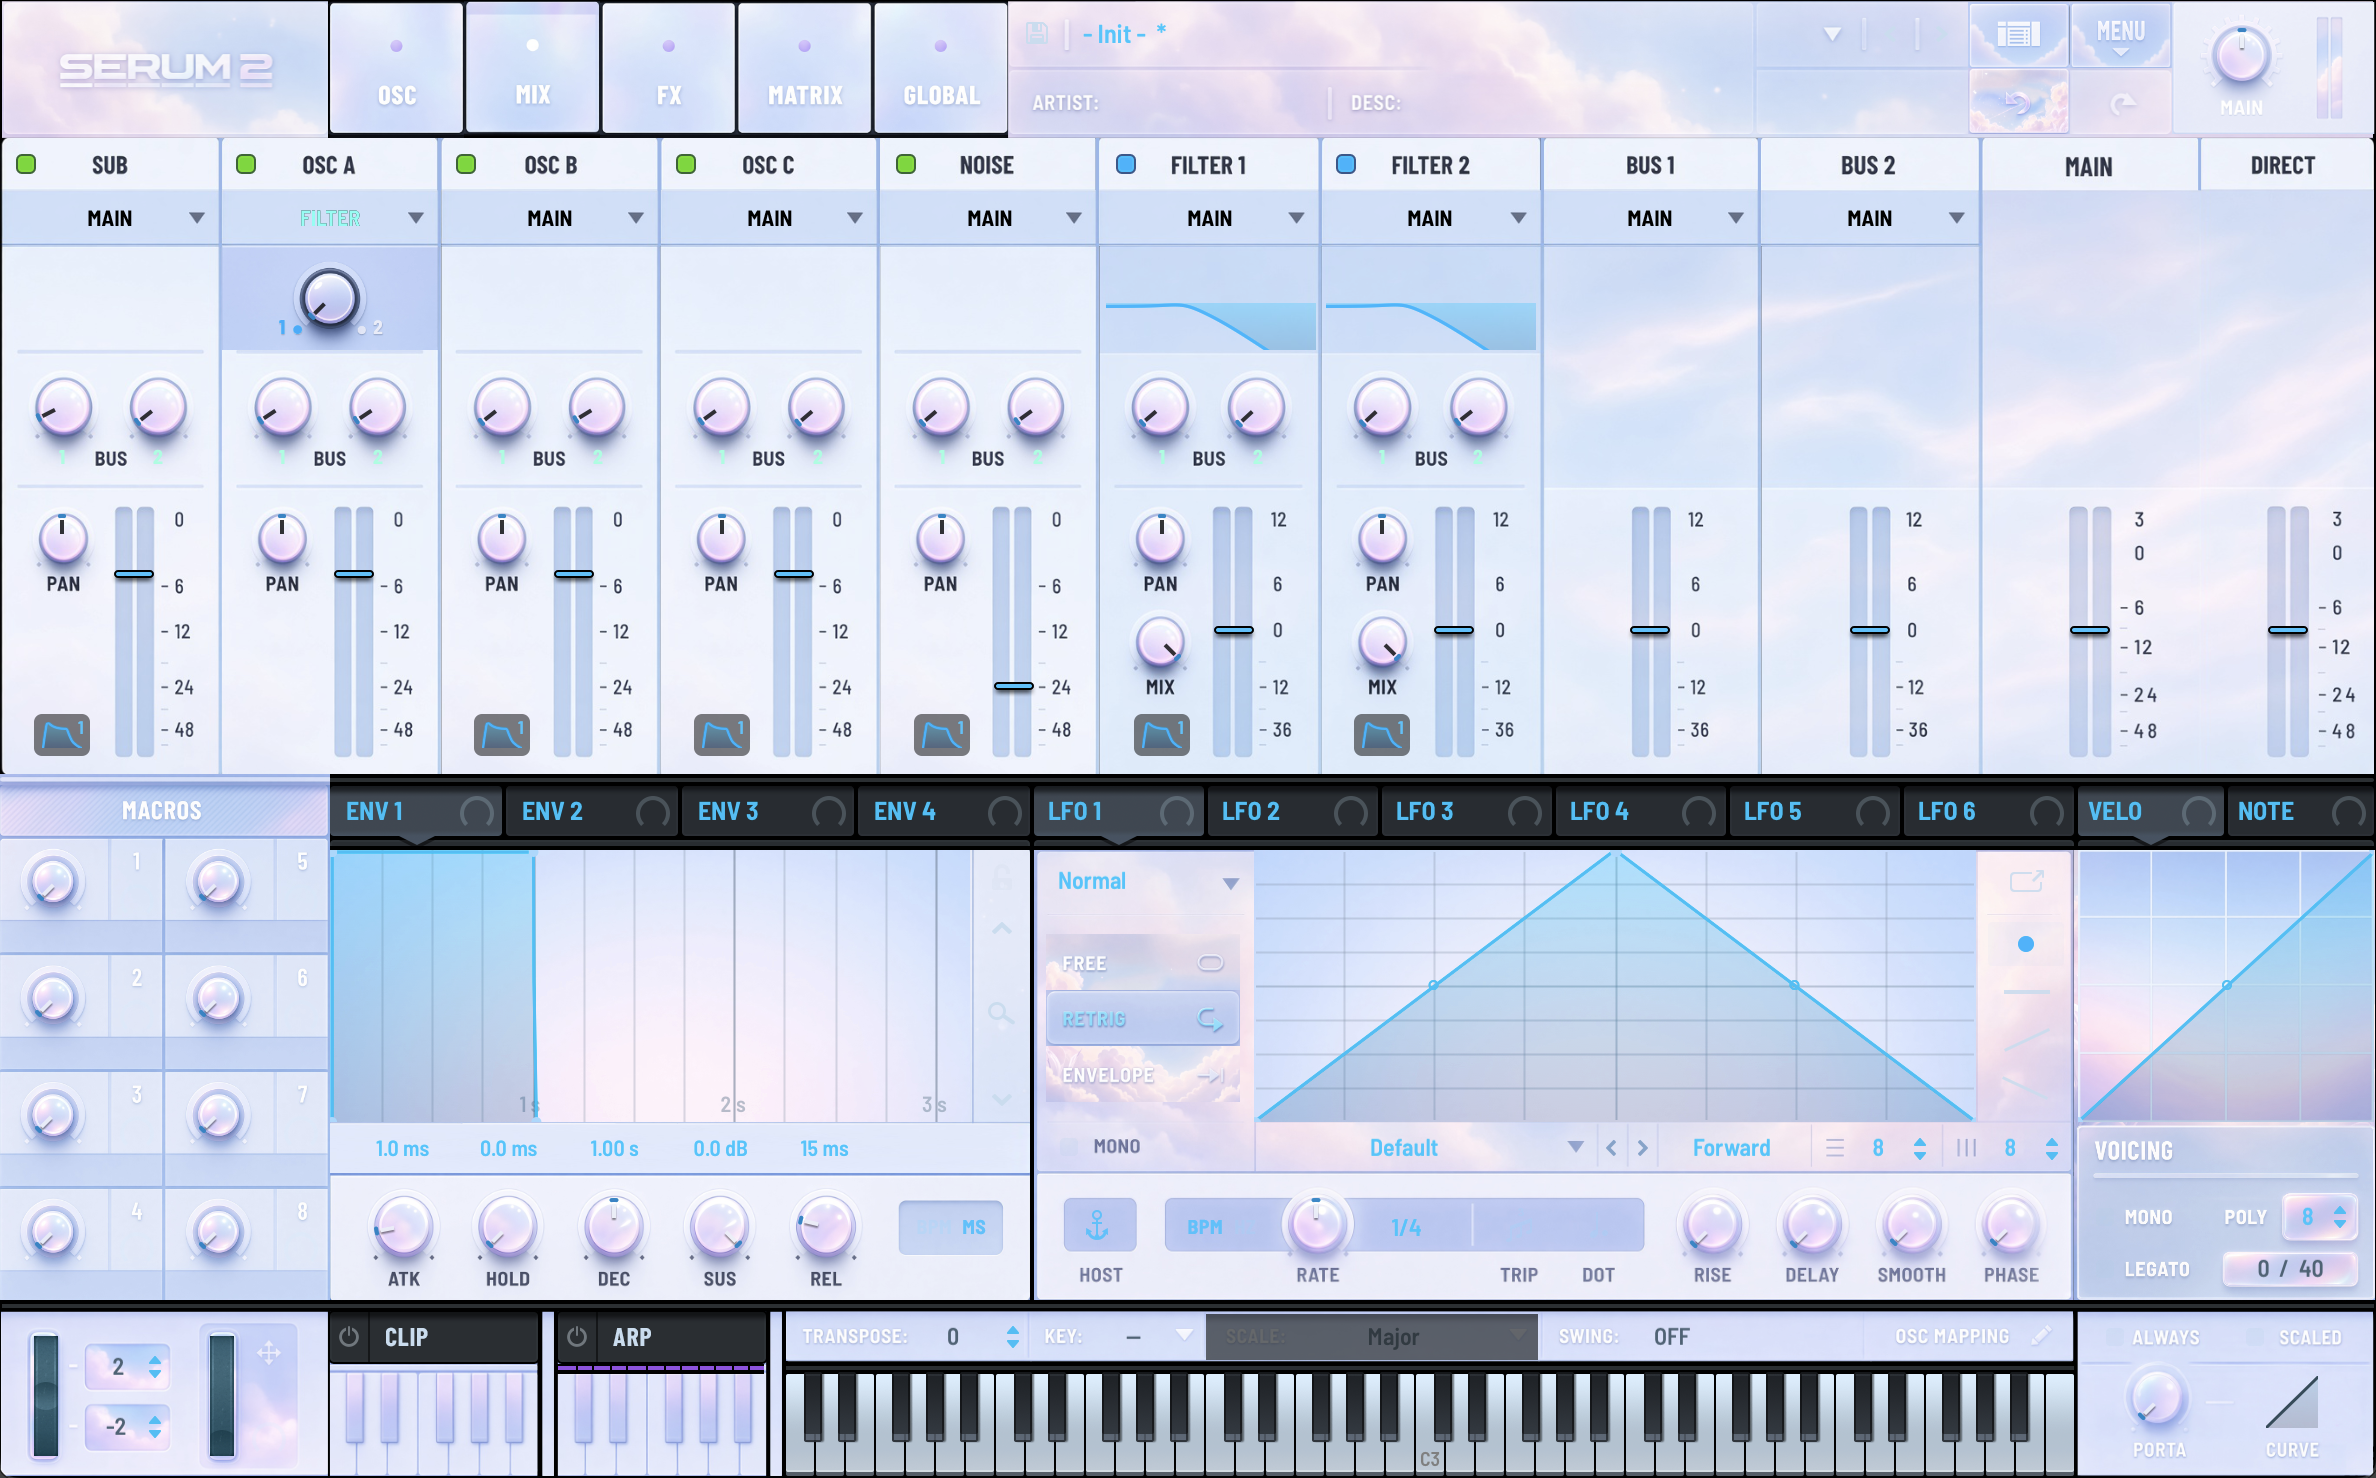The width and height of the screenshot is (2376, 1478).
Task: Click the ENV 2 modulation source handle
Action: click(x=653, y=811)
